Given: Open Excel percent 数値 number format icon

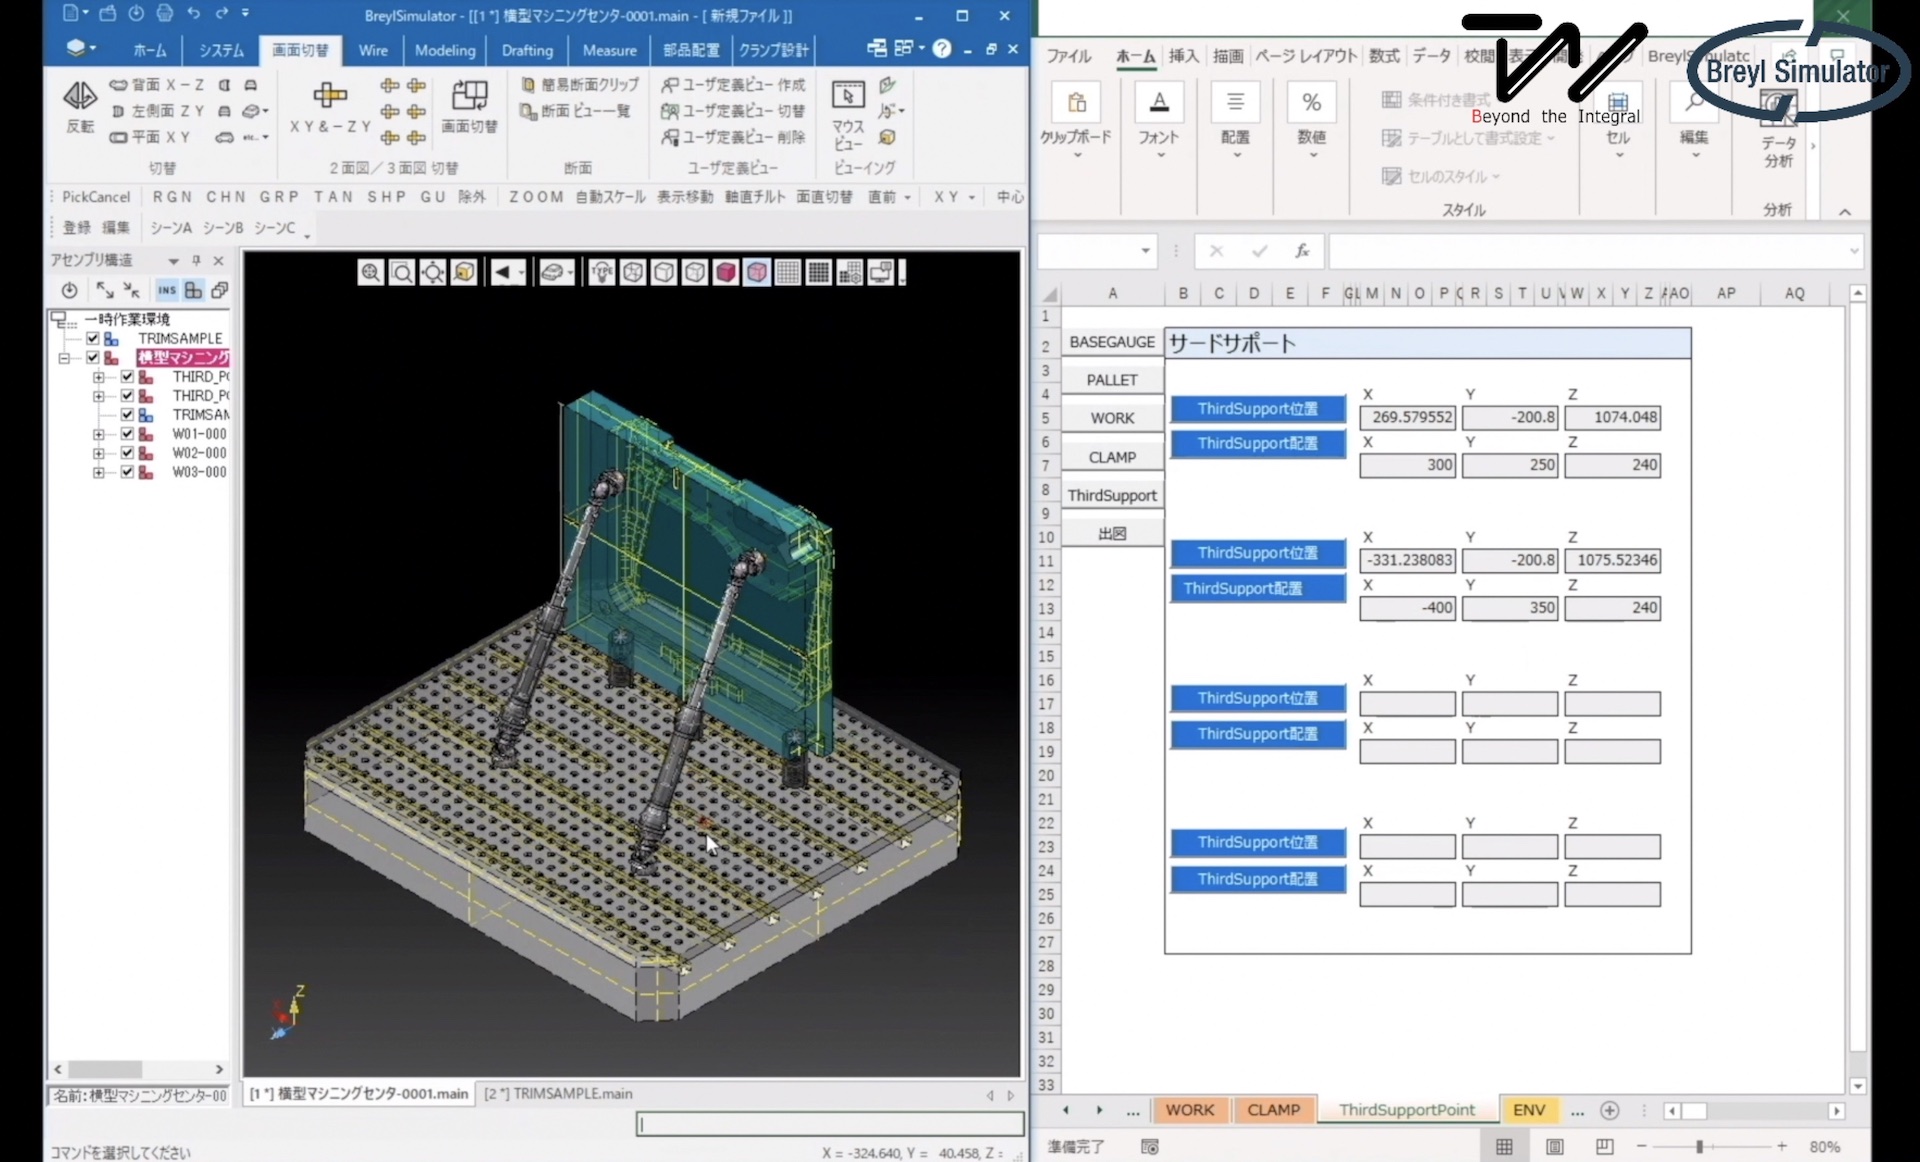Looking at the screenshot, I should (1311, 103).
